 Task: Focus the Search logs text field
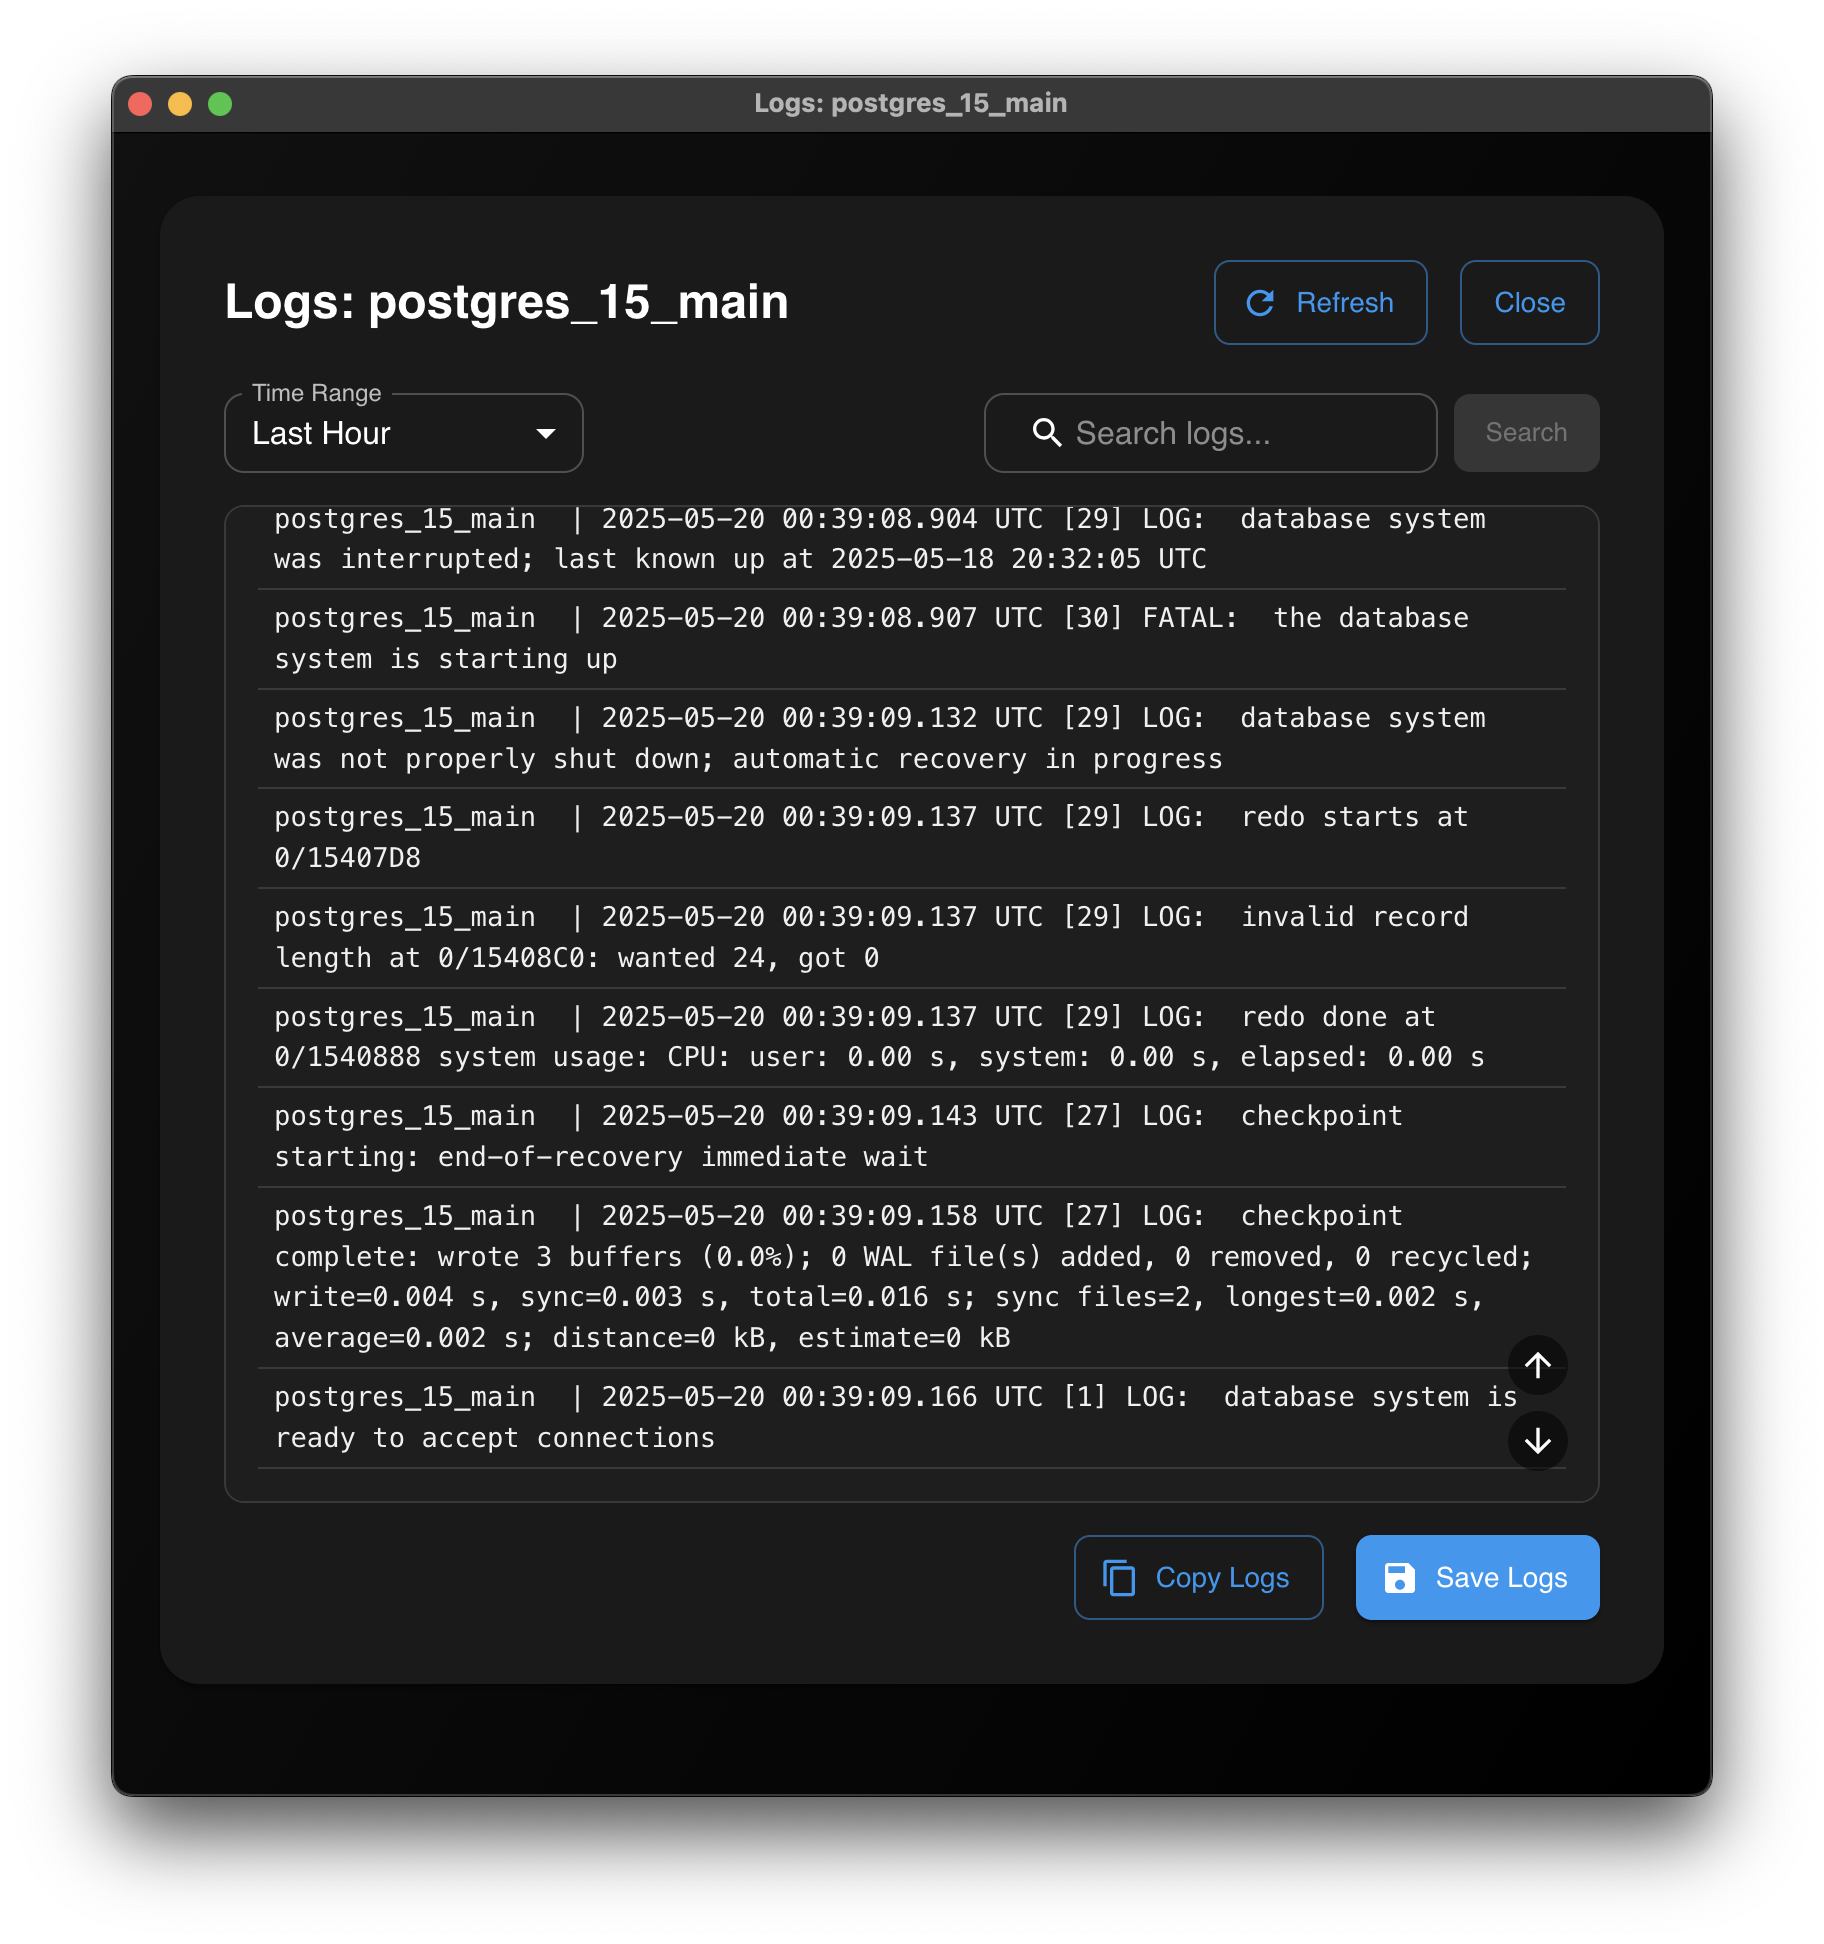point(1240,433)
